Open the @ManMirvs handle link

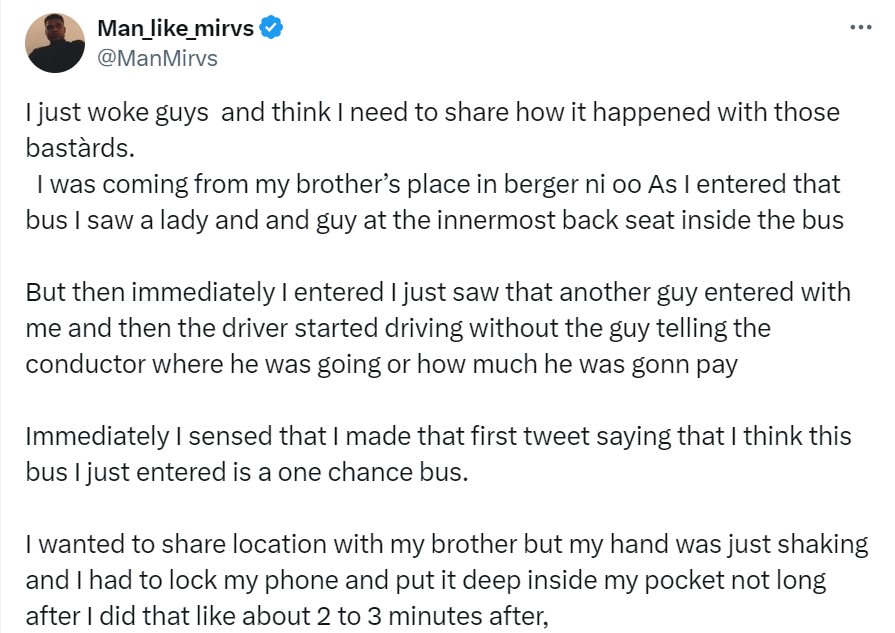tap(157, 58)
